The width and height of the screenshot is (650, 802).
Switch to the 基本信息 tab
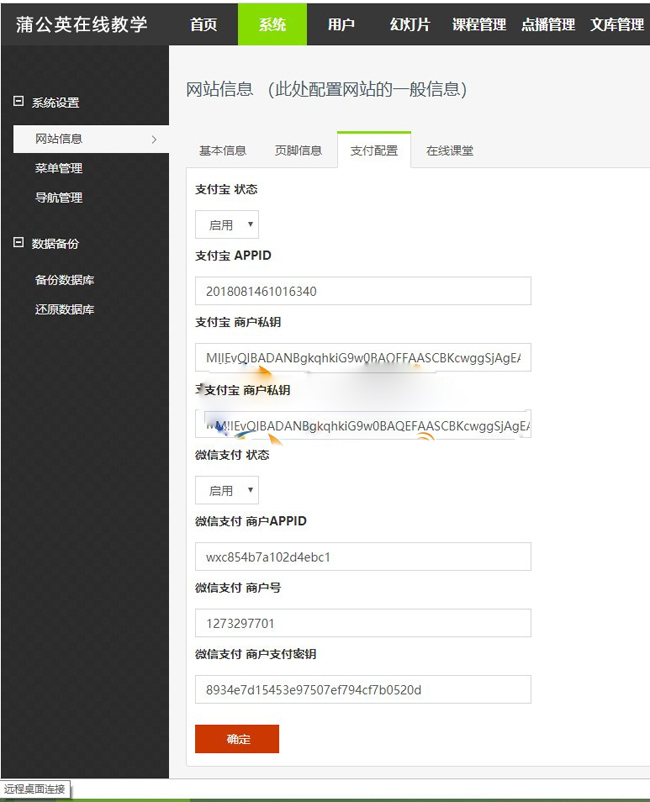click(x=222, y=151)
